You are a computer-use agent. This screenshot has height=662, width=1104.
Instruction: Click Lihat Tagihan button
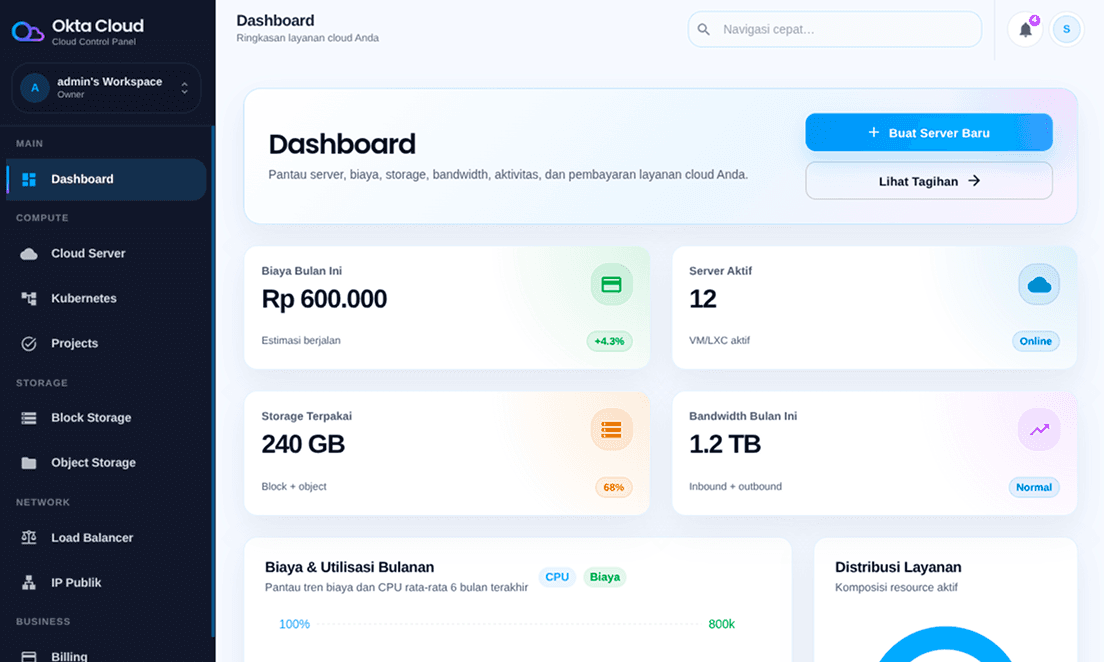[x=929, y=181]
